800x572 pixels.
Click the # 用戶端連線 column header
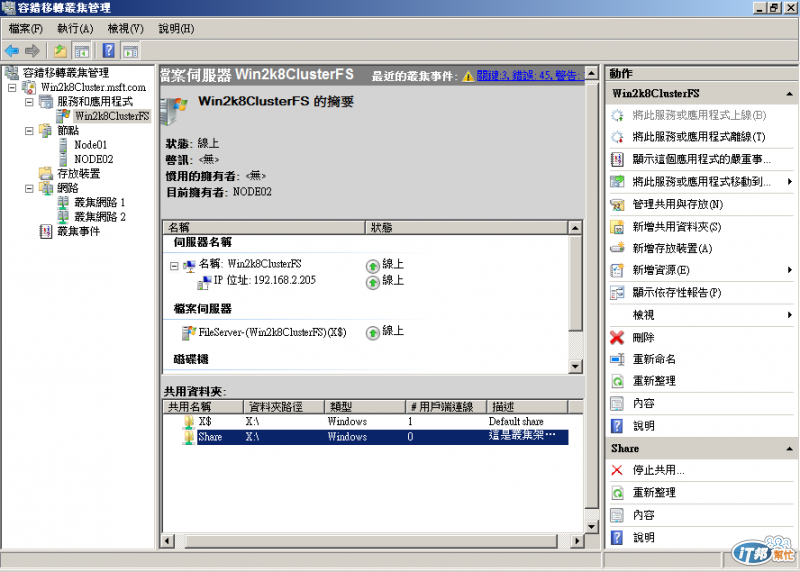click(x=445, y=407)
